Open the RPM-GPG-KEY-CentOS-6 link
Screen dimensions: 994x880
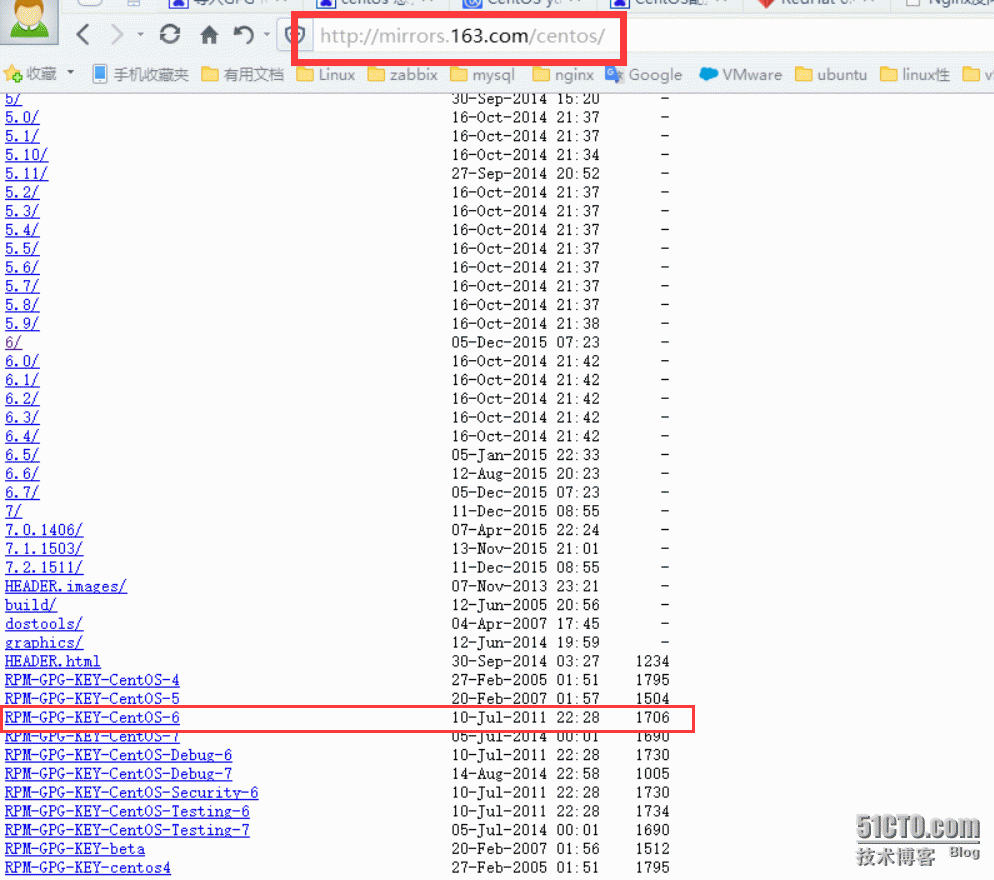[x=92, y=718]
